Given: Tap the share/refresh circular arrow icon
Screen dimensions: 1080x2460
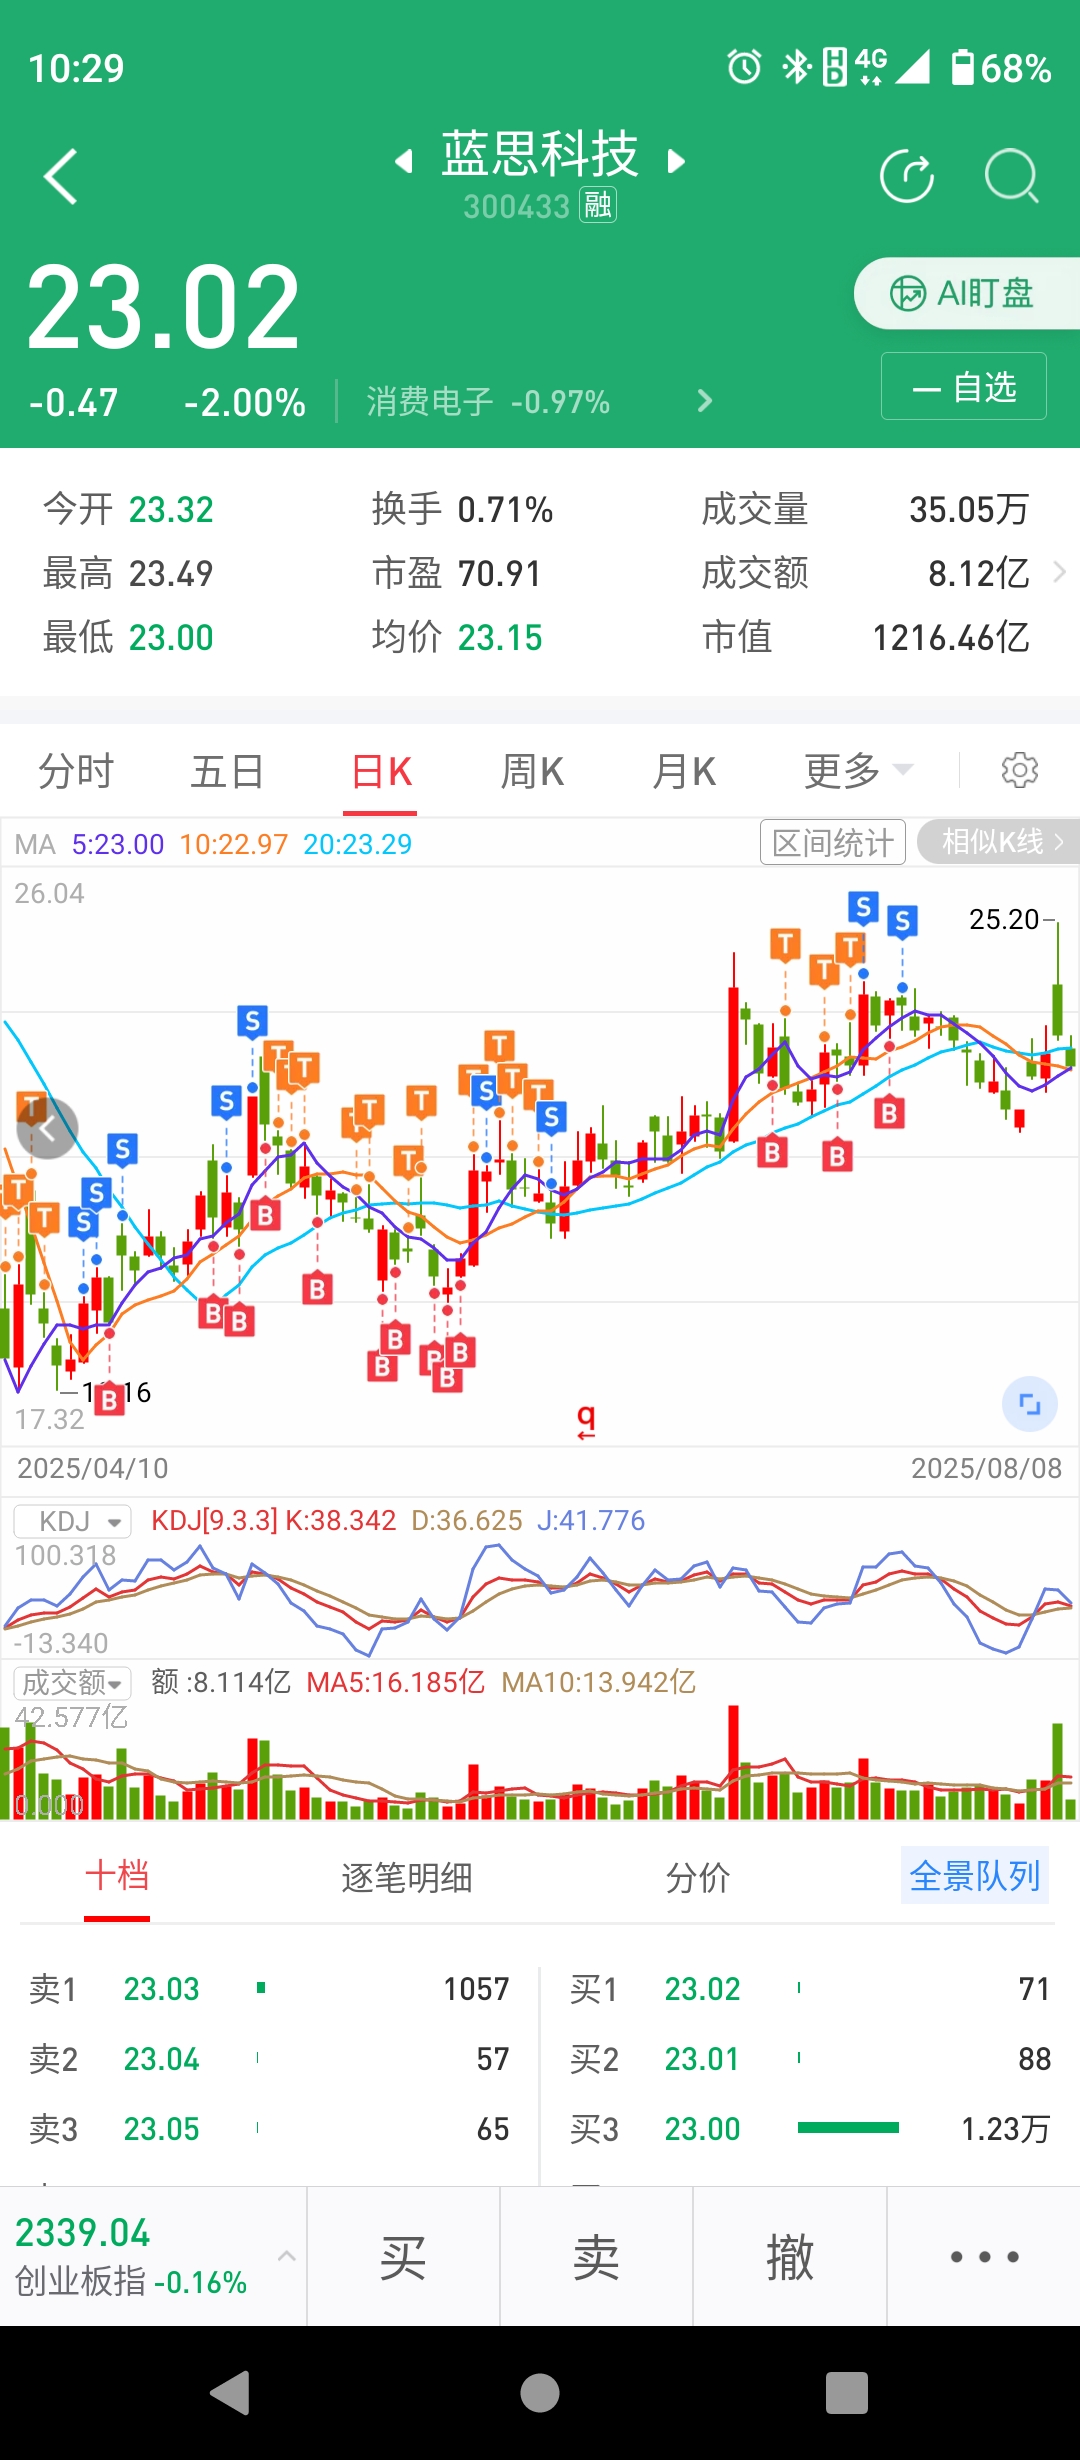Looking at the screenshot, I should tap(907, 177).
